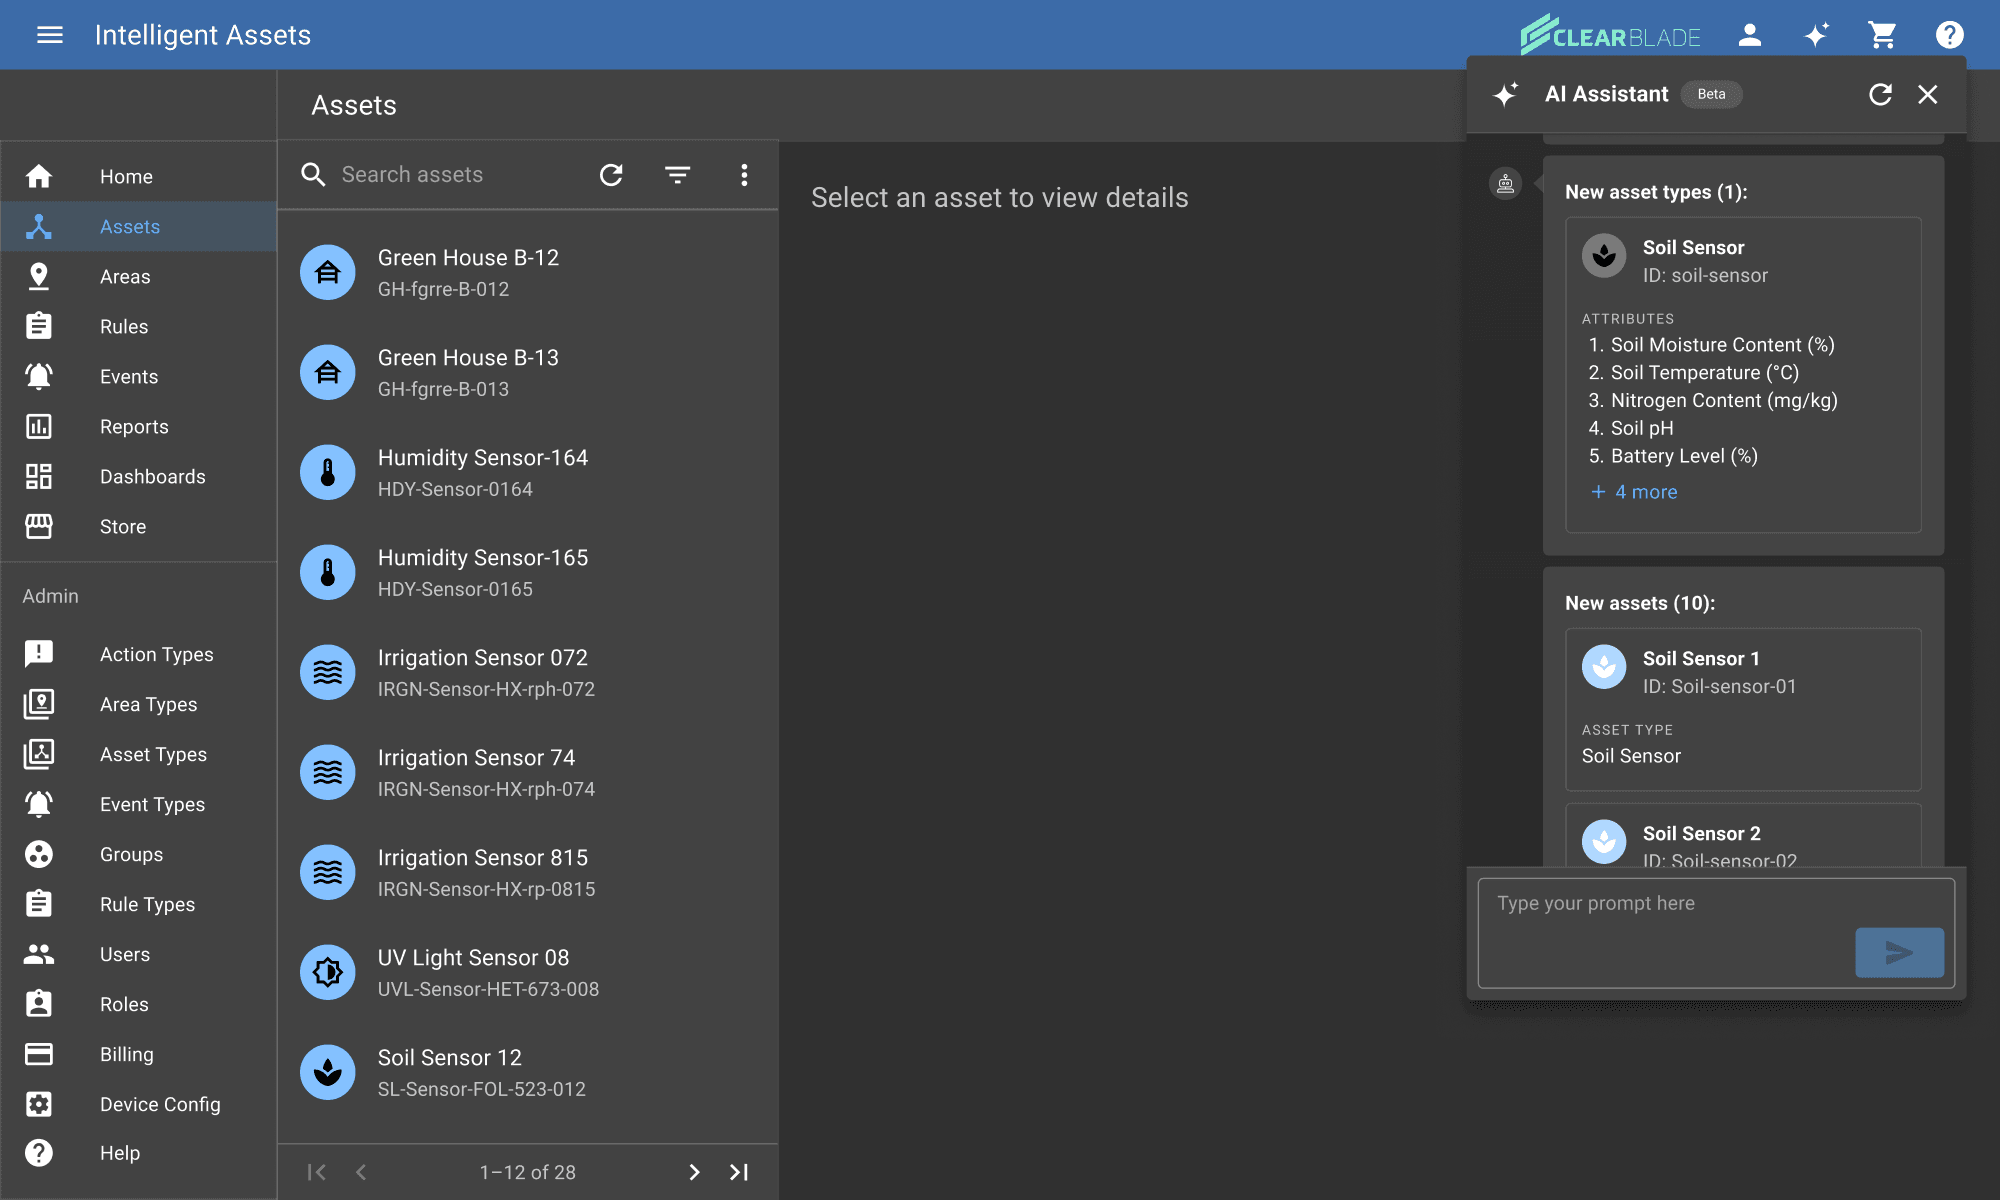
Task: Open Rules in the sidebar
Action: [x=124, y=327]
